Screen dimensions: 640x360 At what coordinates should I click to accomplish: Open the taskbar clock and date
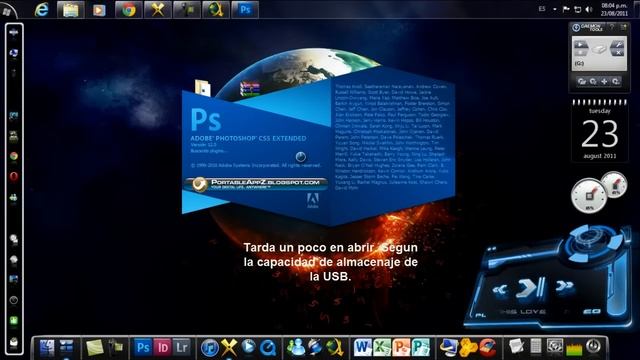[614, 9]
